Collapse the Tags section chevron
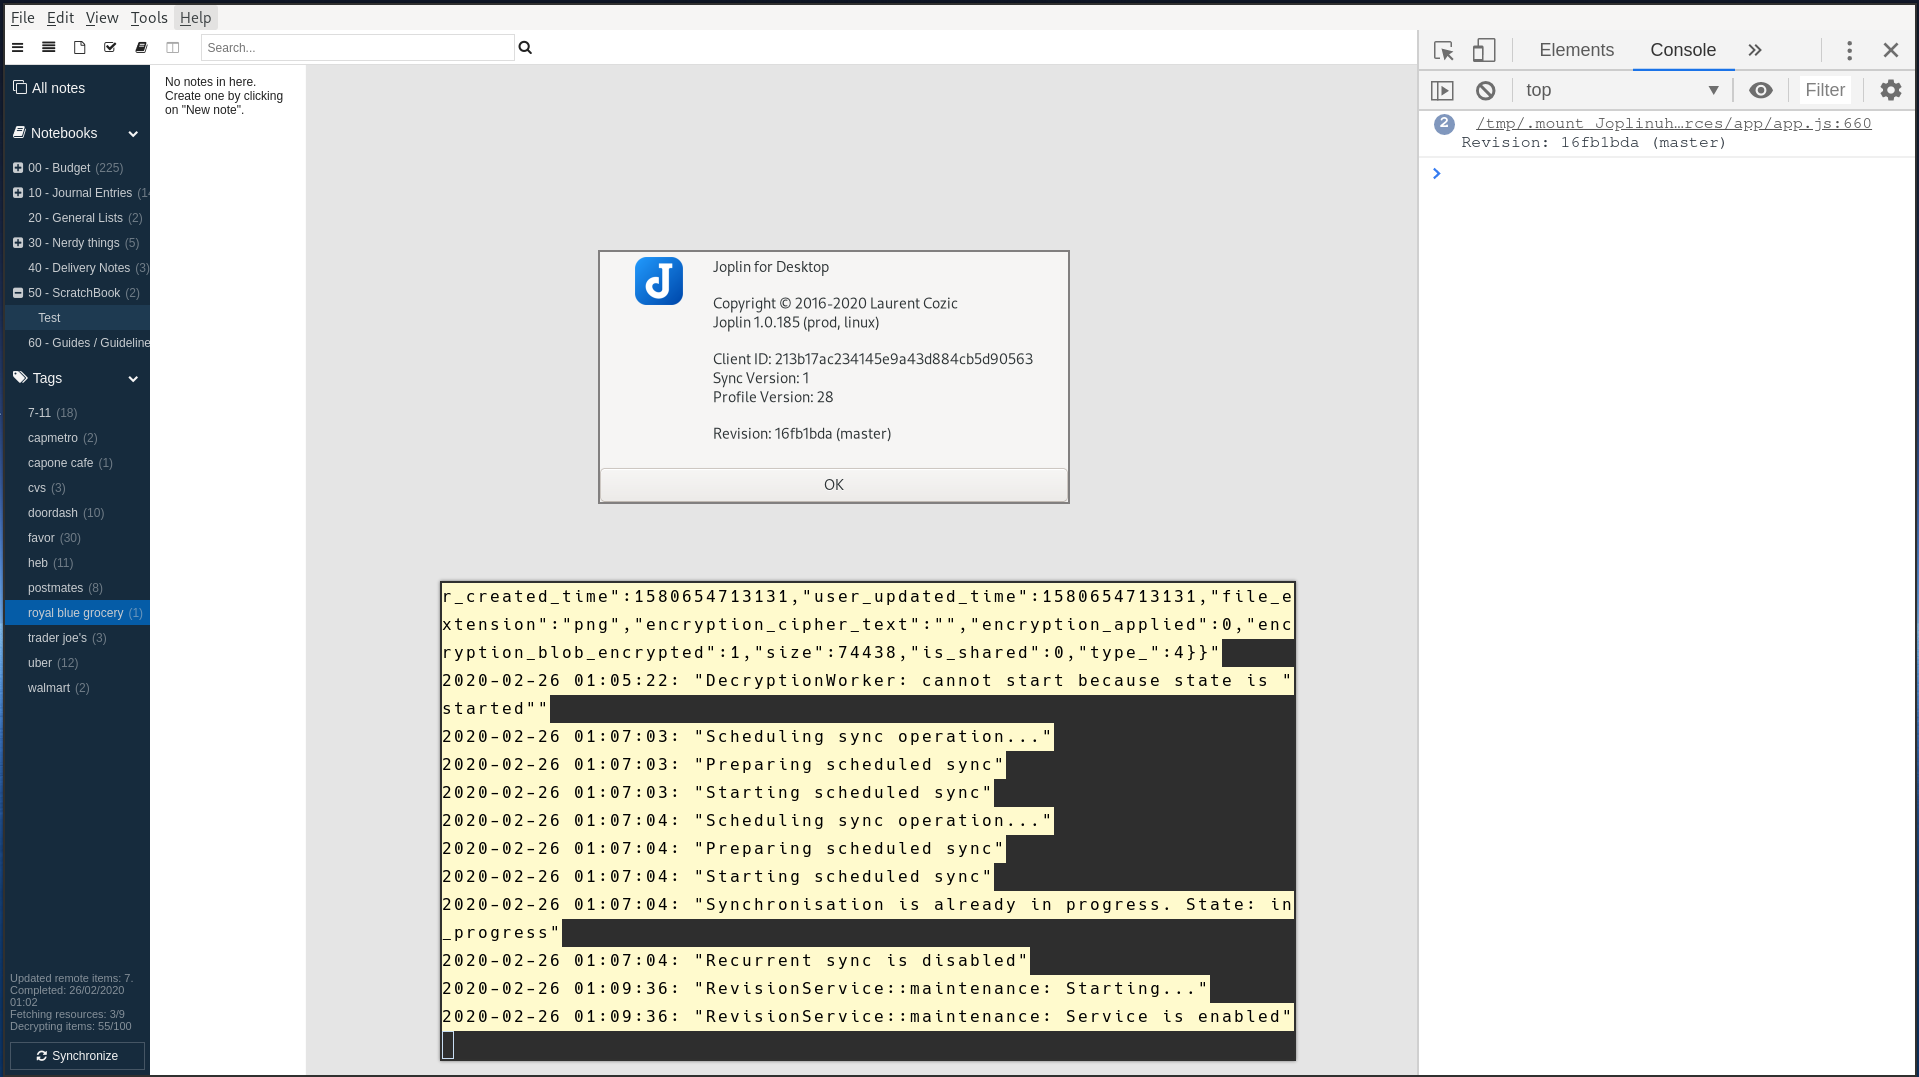This screenshot has width=1919, height=1077. click(133, 378)
